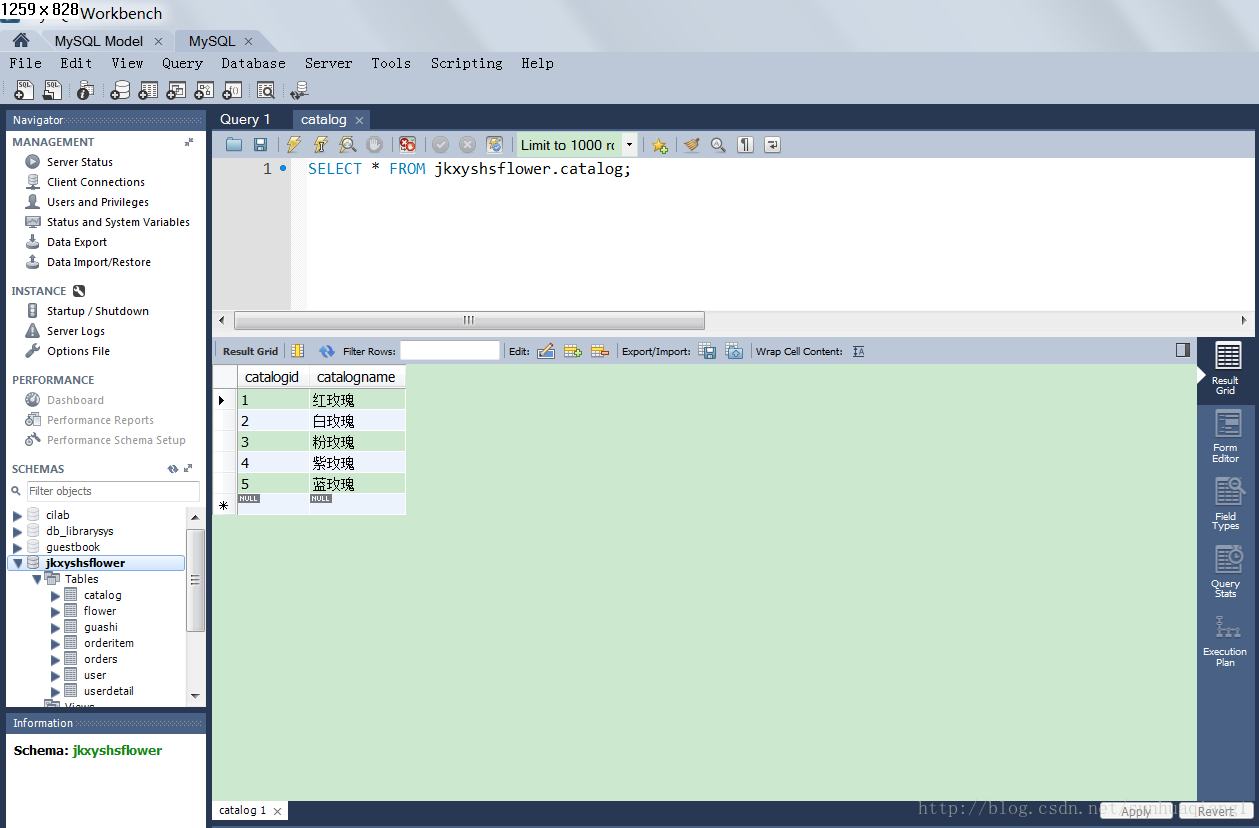
Task: Switch to Form Editor view
Action: tap(1226, 436)
